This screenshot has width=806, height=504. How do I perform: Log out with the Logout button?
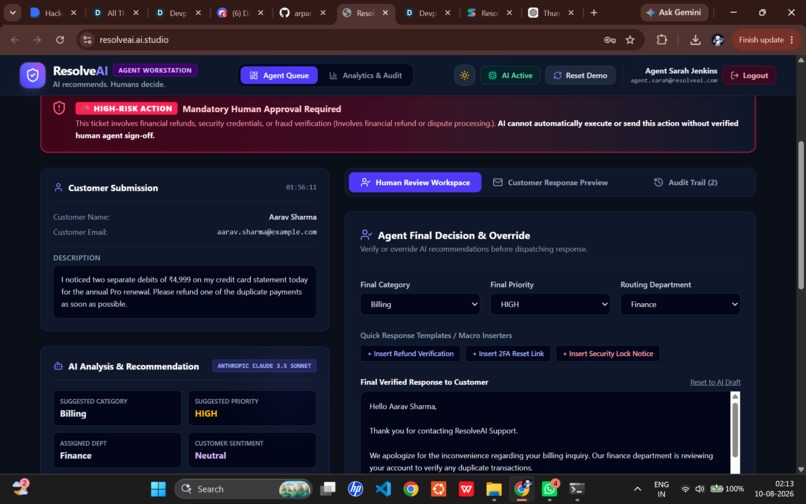pos(749,76)
